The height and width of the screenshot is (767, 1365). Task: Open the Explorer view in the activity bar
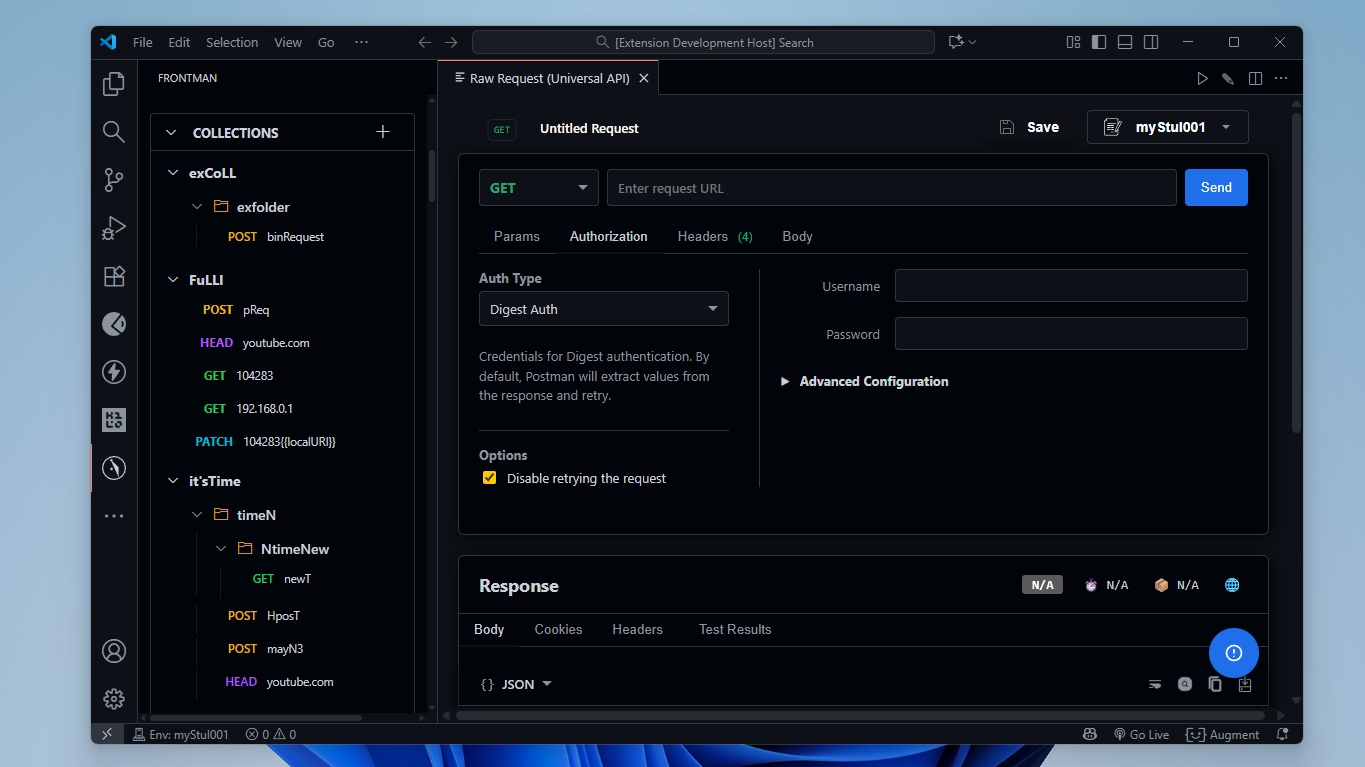click(114, 84)
